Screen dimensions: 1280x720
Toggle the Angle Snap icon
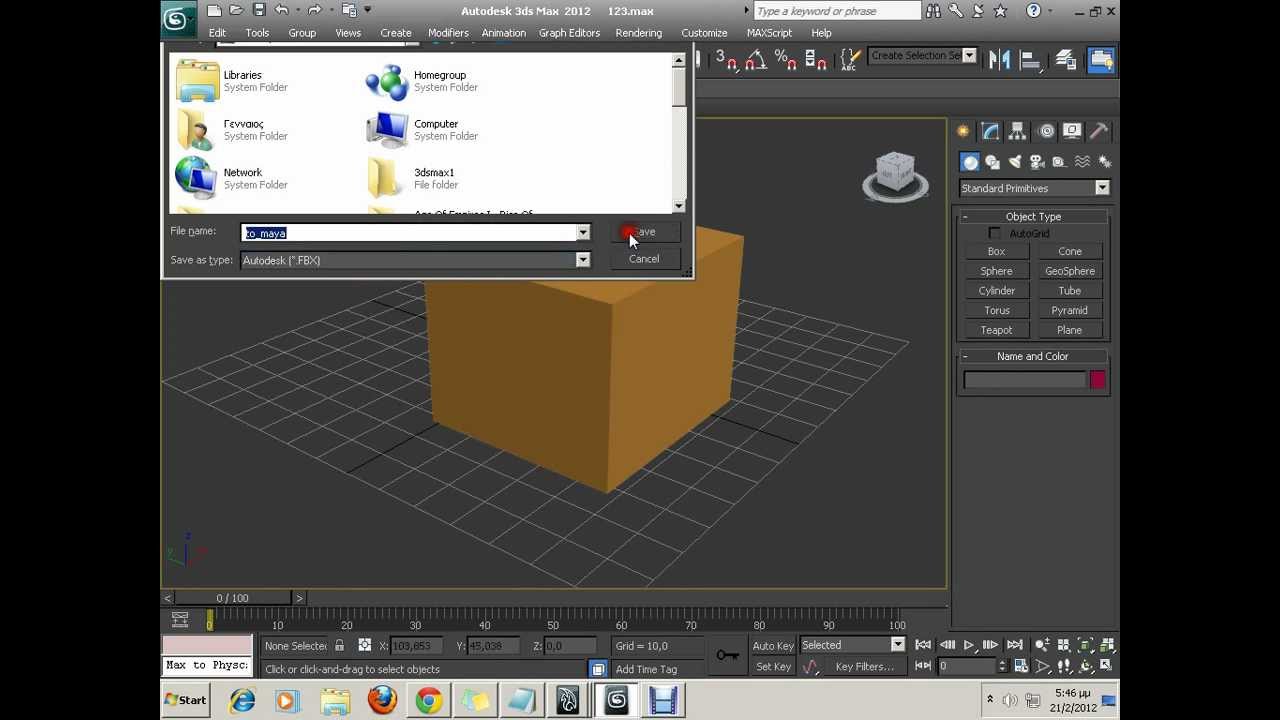755,60
